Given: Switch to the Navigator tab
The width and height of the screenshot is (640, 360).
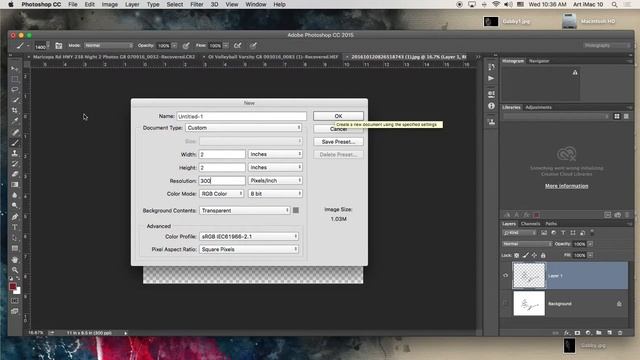Looking at the screenshot, I should (x=539, y=61).
